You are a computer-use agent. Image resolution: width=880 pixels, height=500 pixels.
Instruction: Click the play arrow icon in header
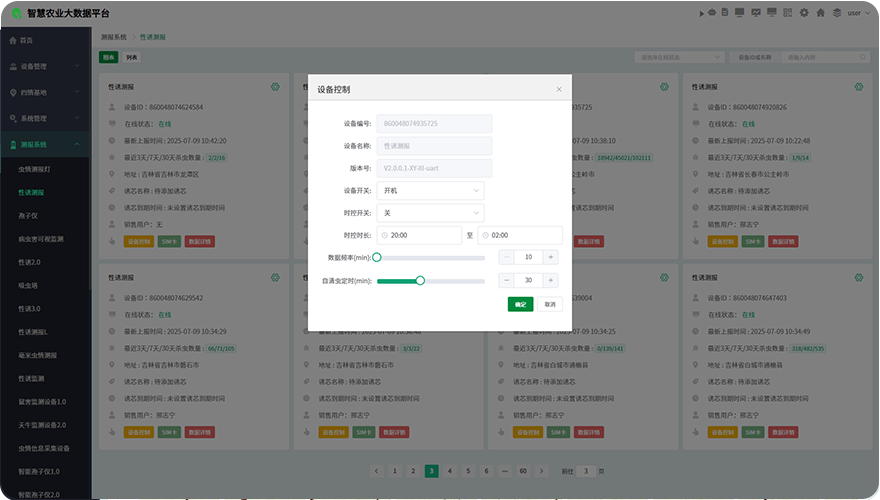[x=702, y=13]
